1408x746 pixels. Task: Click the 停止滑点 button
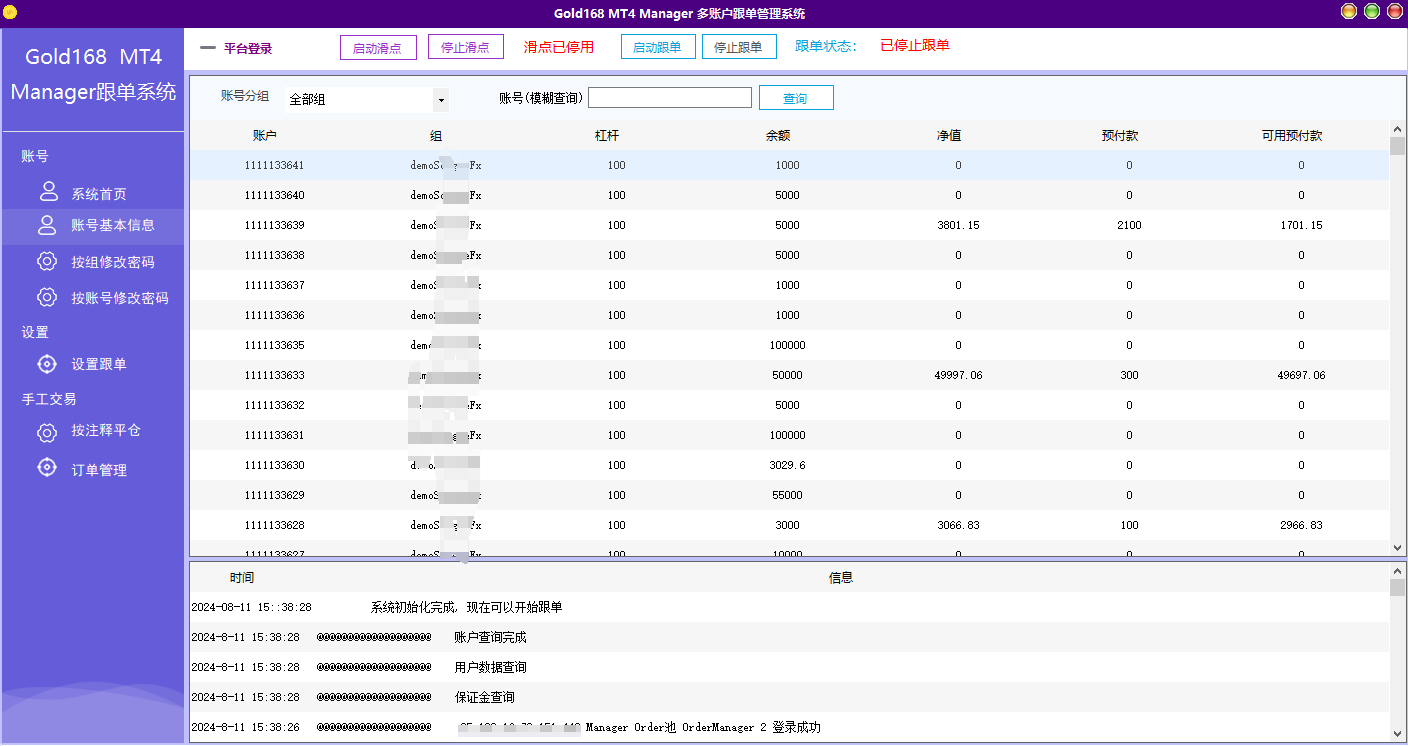[x=466, y=47]
